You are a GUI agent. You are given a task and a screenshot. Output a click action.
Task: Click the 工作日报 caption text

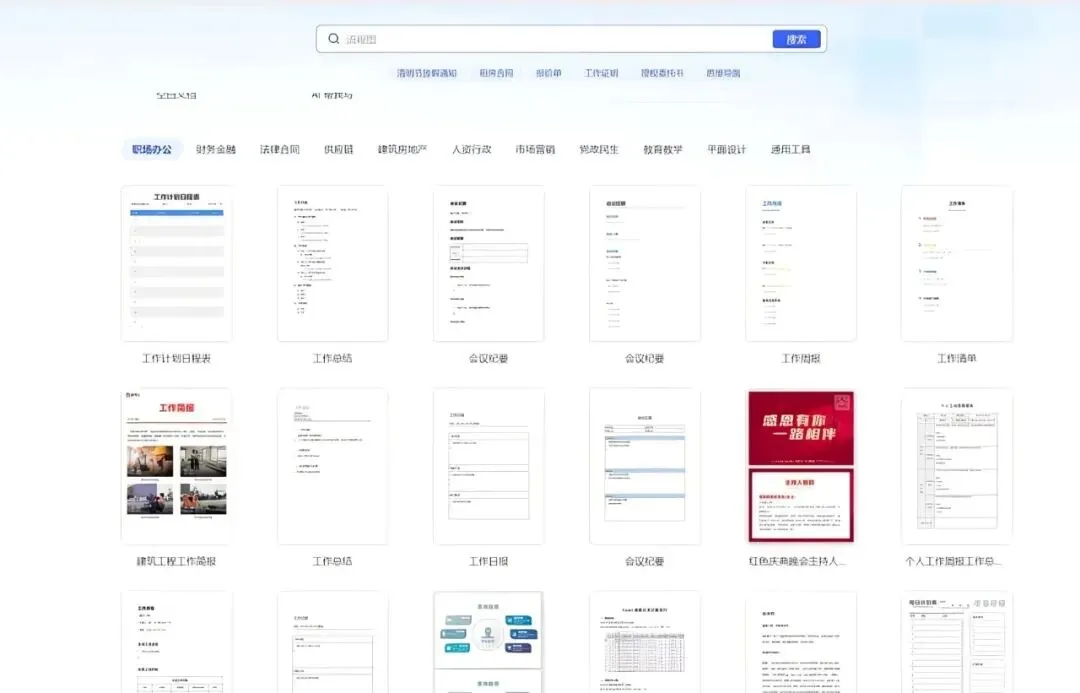point(488,561)
